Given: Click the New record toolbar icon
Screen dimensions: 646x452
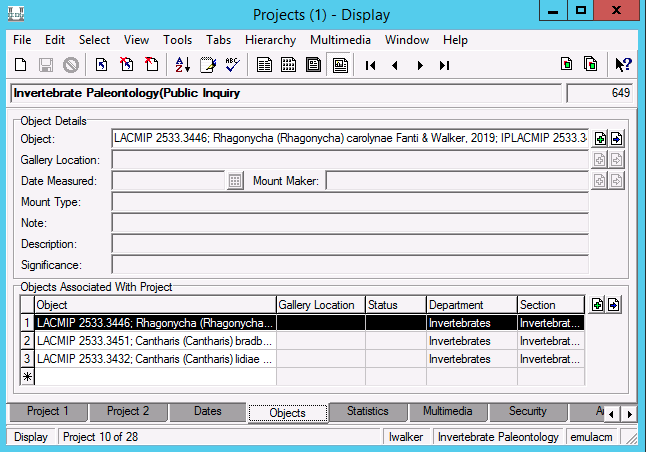Looking at the screenshot, I should pyautogui.click(x=21, y=65).
